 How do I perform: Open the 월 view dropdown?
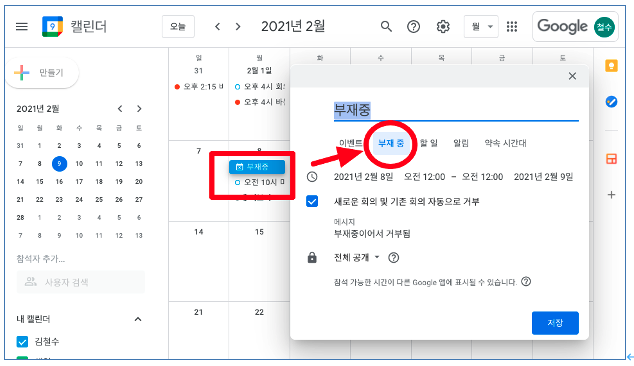pyautogui.click(x=481, y=27)
